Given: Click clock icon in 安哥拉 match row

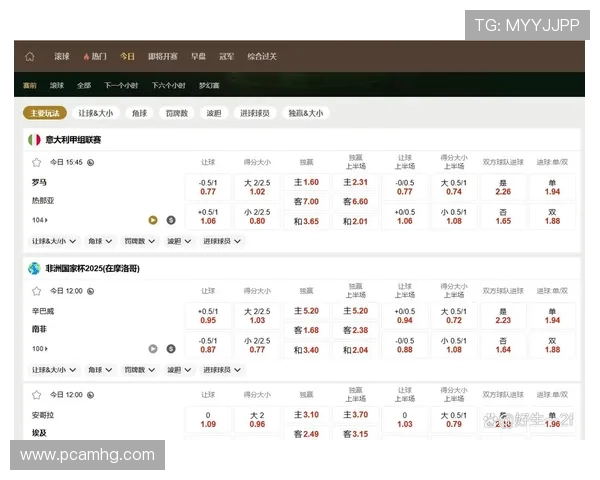Looking at the screenshot, I should pyautogui.click(x=90, y=395).
